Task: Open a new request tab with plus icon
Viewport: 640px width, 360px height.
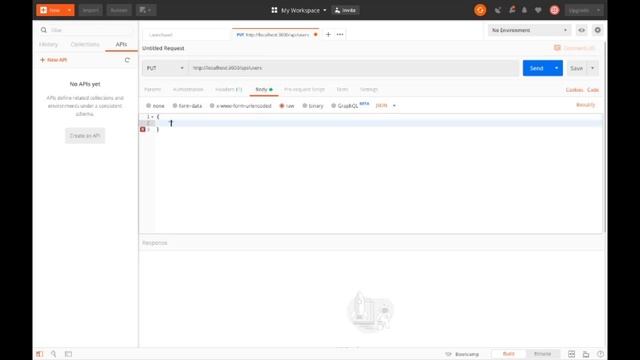Action: (328, 35)
